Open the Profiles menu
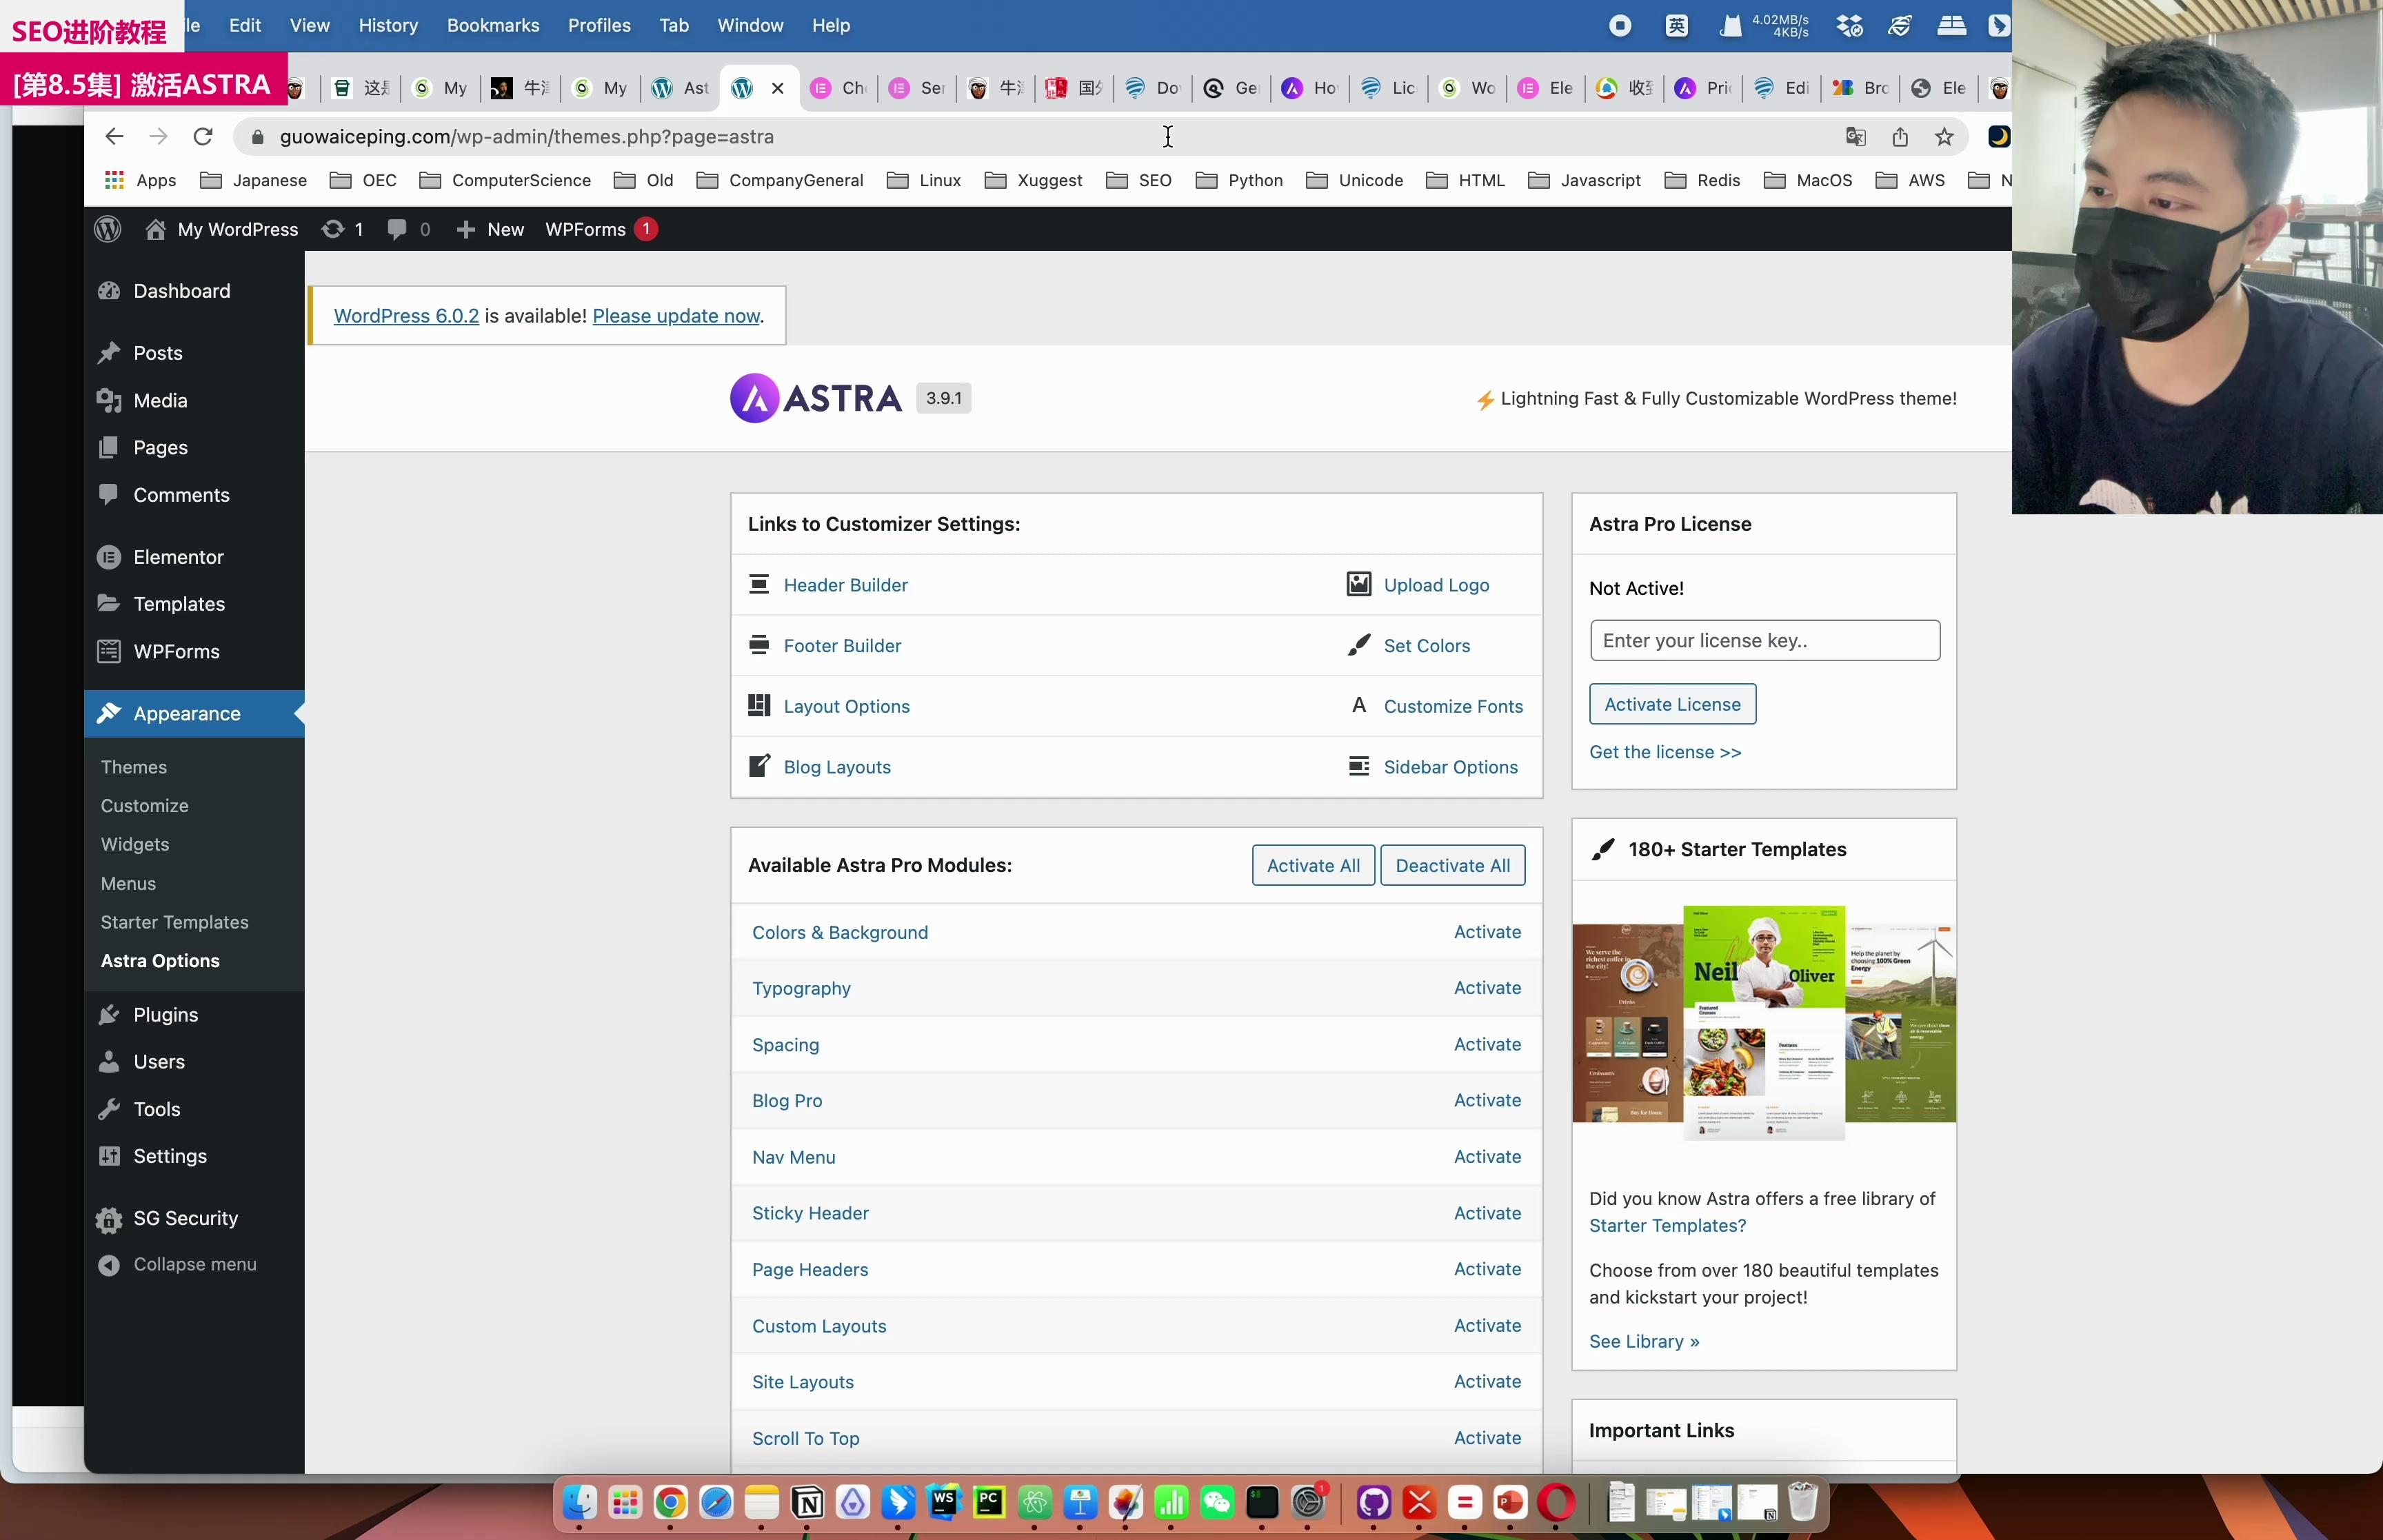The height and width of the screenshot is (1540, 2383). pyautogui.click(x=599, y=25)
